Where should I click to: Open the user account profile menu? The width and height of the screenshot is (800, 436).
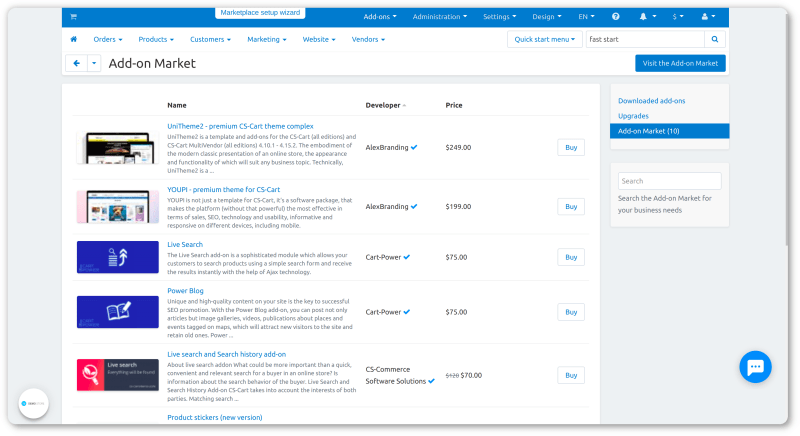tap(709, 17)
